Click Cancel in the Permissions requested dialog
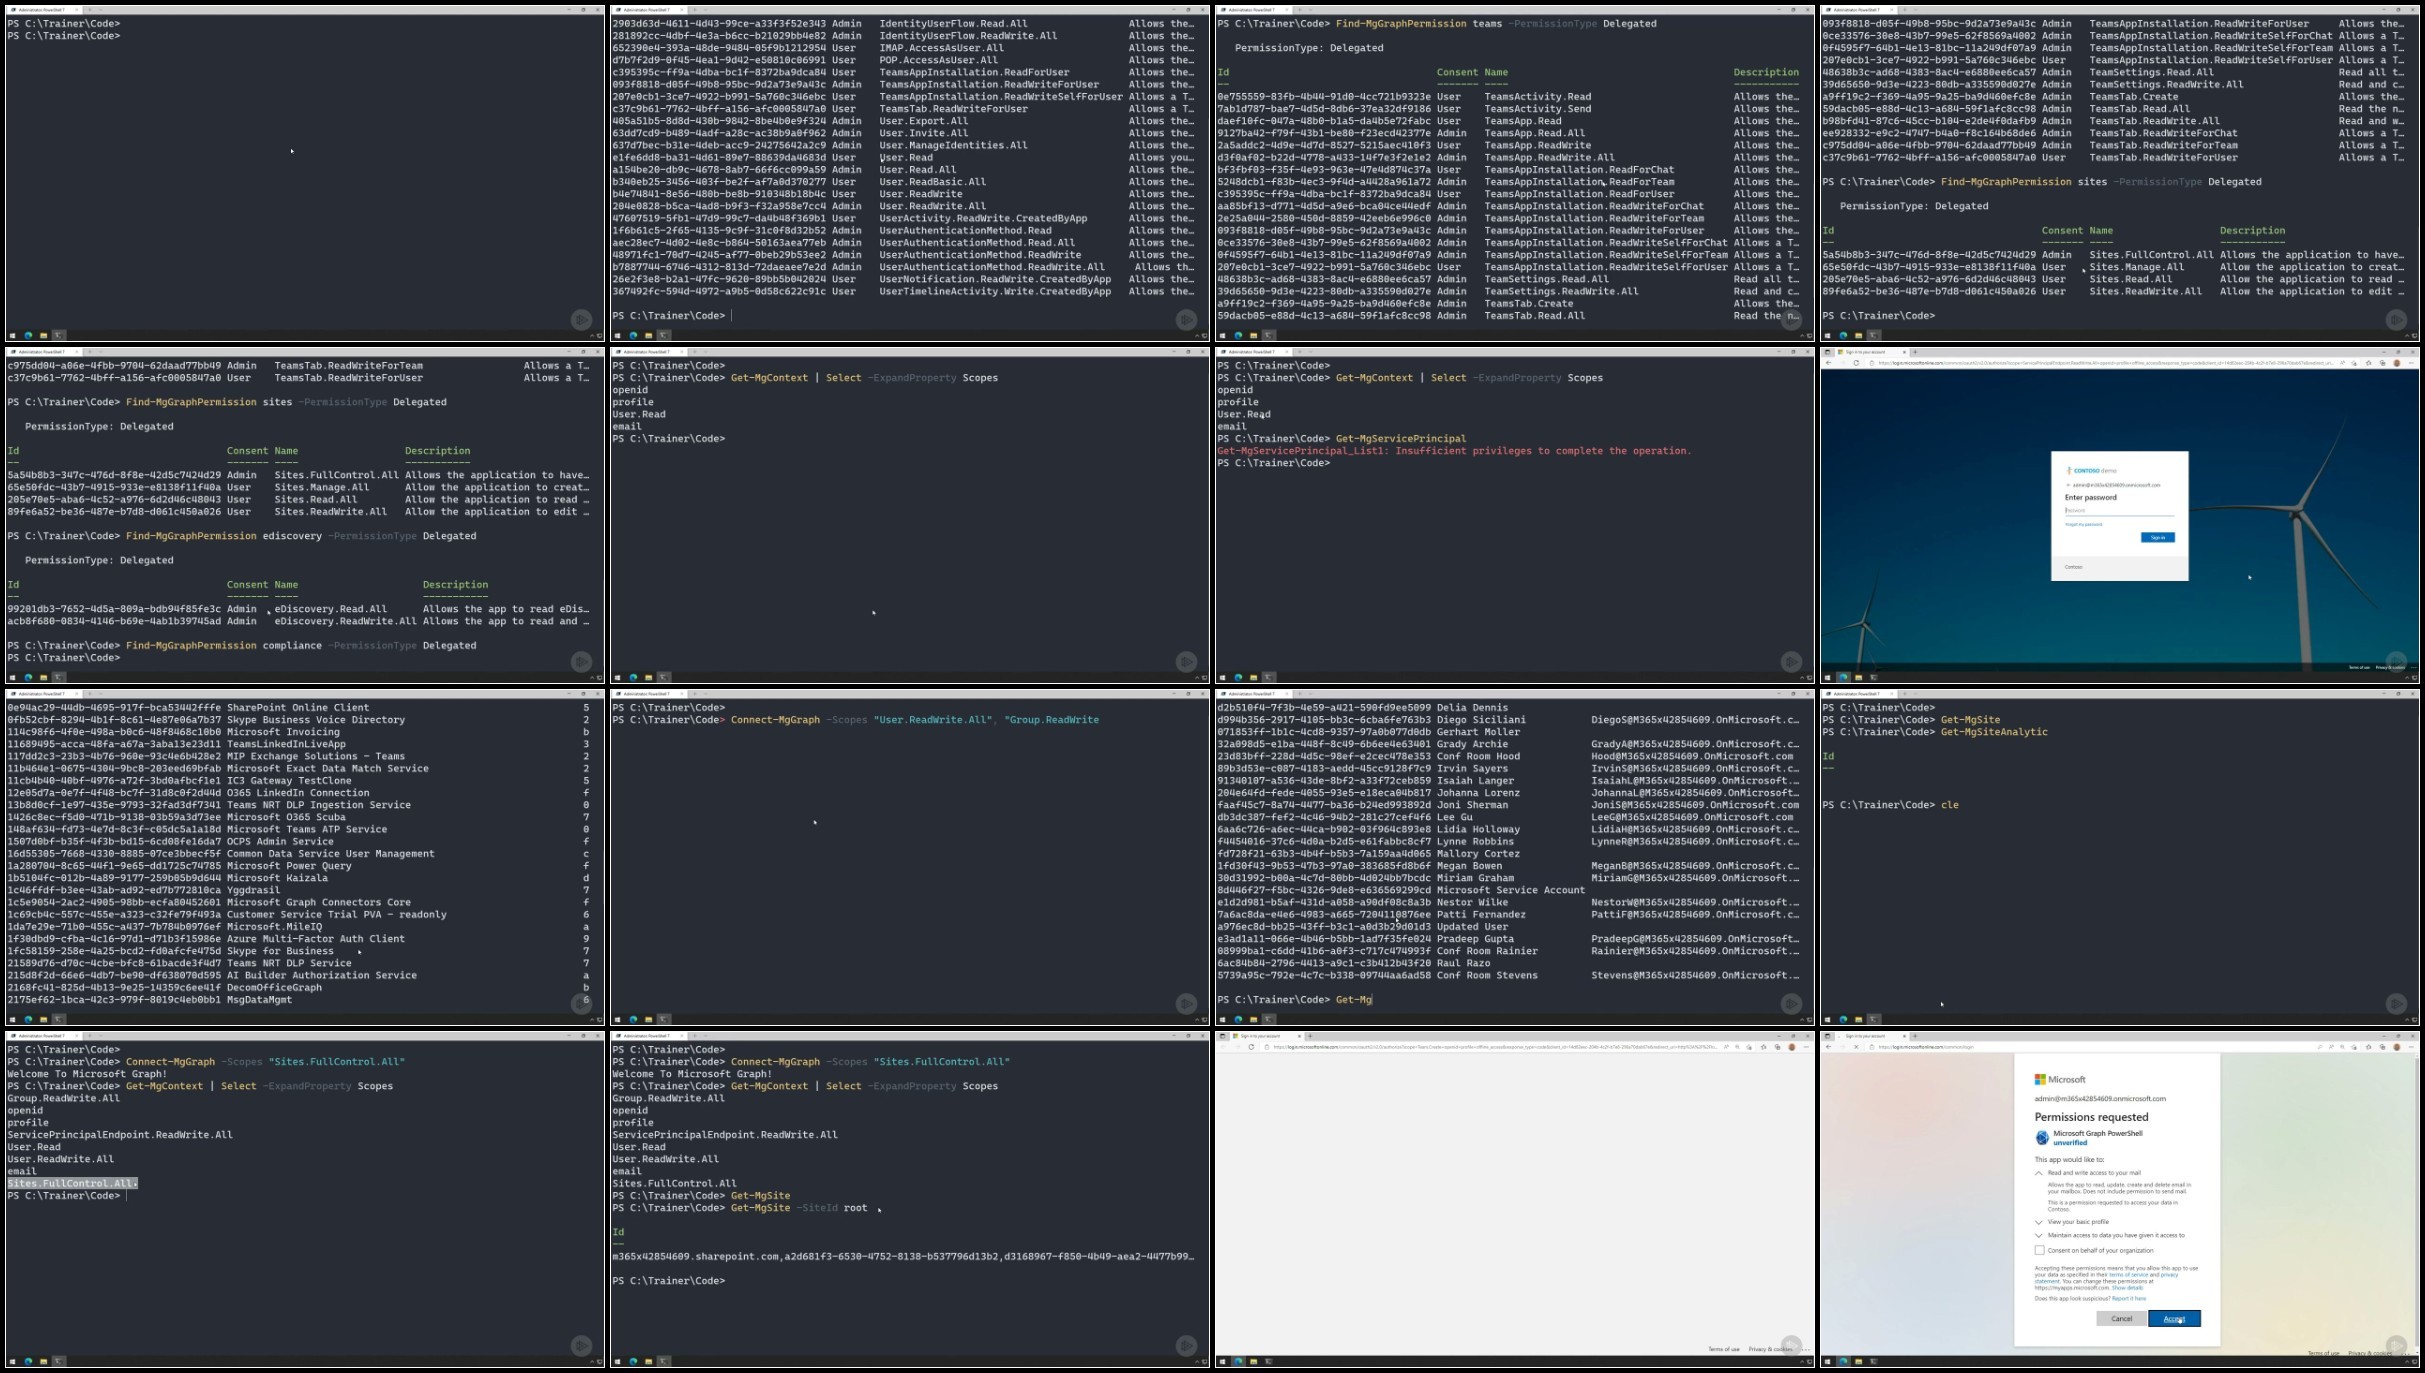 pyautogui.click(x=2121, y=1318)
